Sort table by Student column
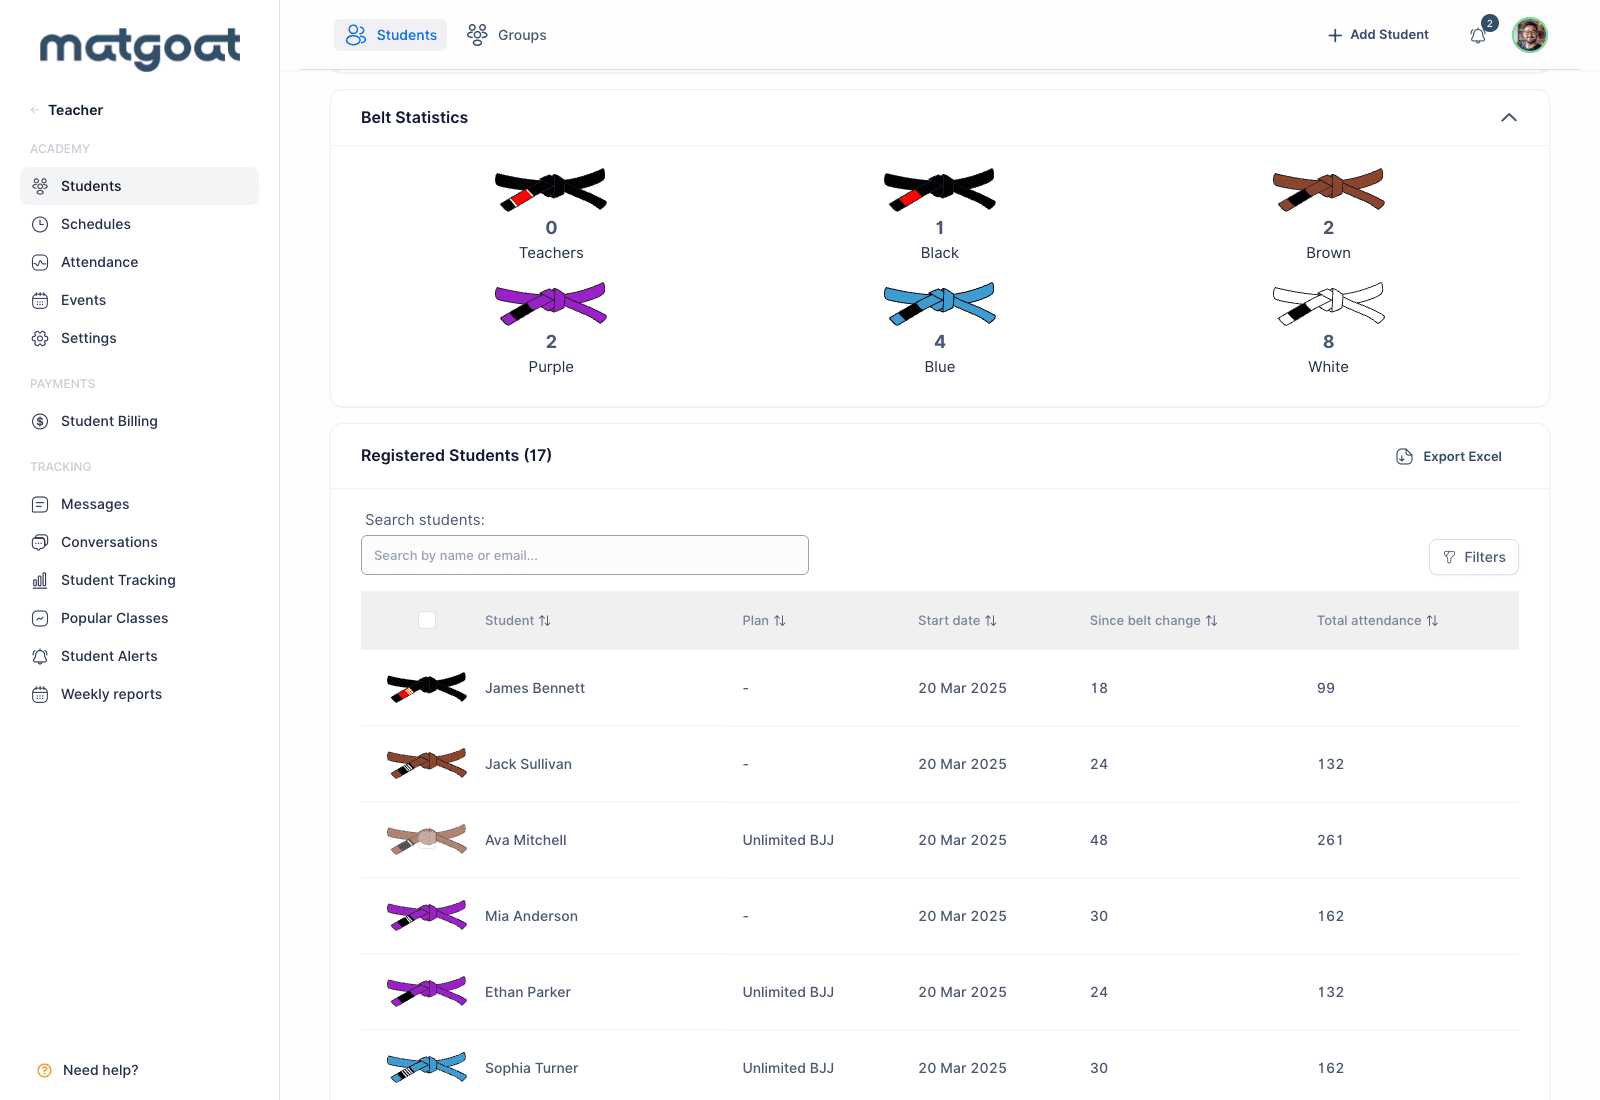Image resolution: width=1600 pixels, height=1100 pixels. click(x=518, y=620)
